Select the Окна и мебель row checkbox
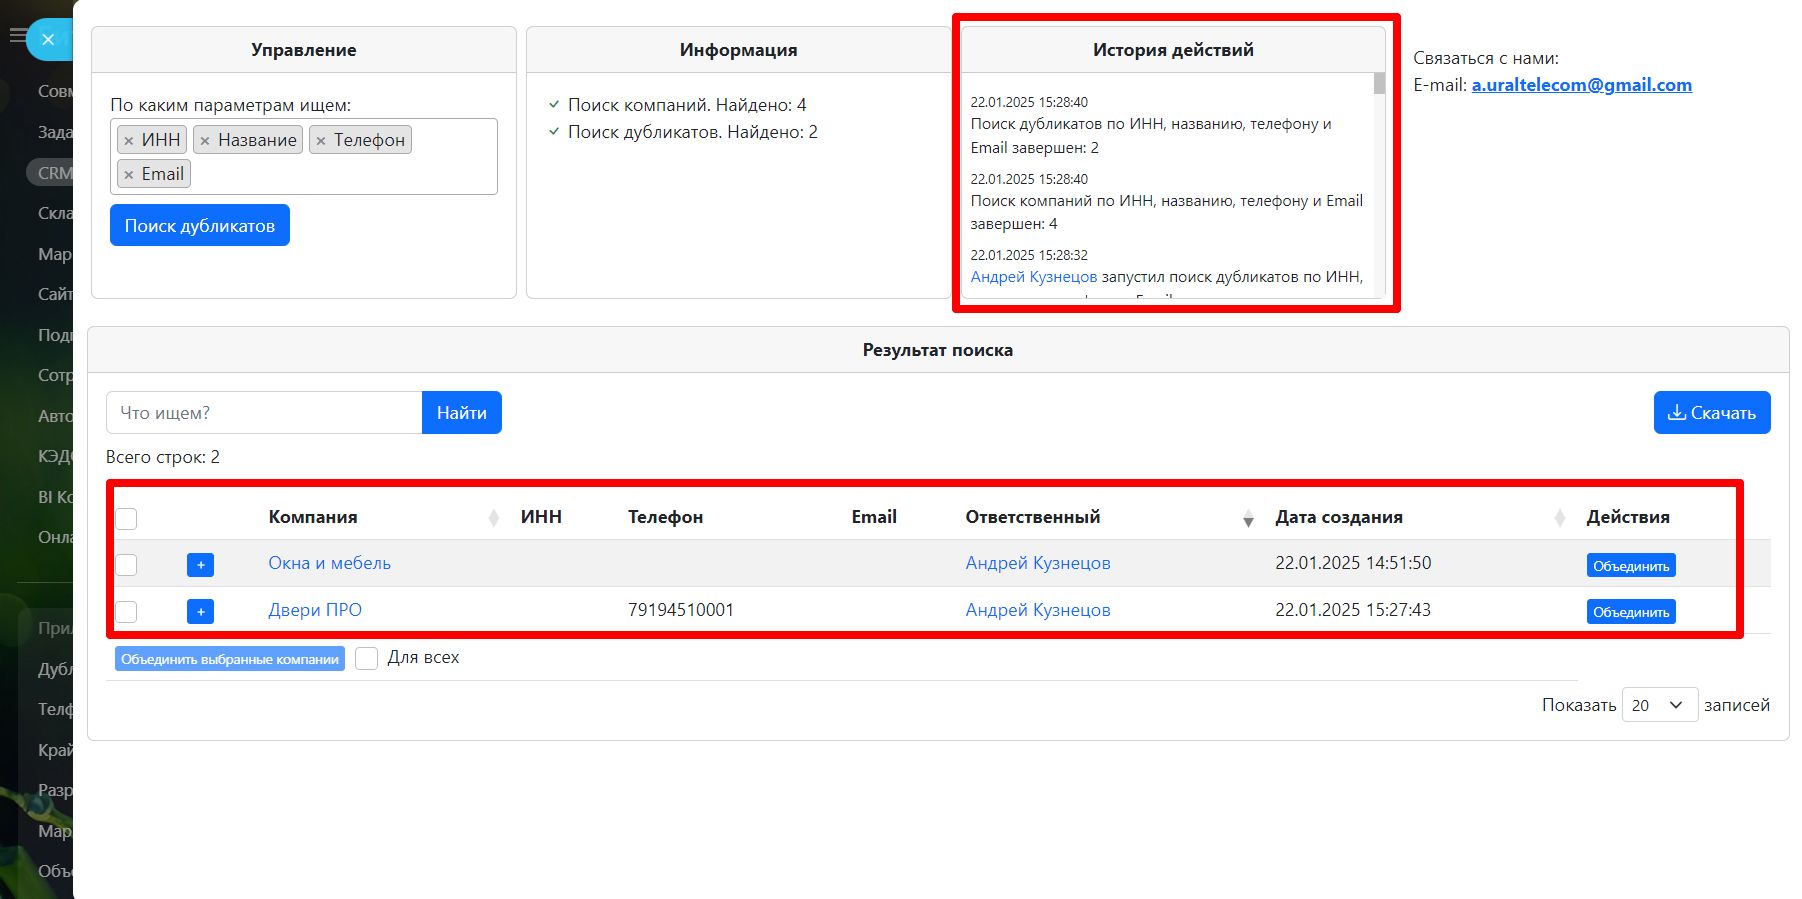 pyautogui.click(x=126, y=565)
